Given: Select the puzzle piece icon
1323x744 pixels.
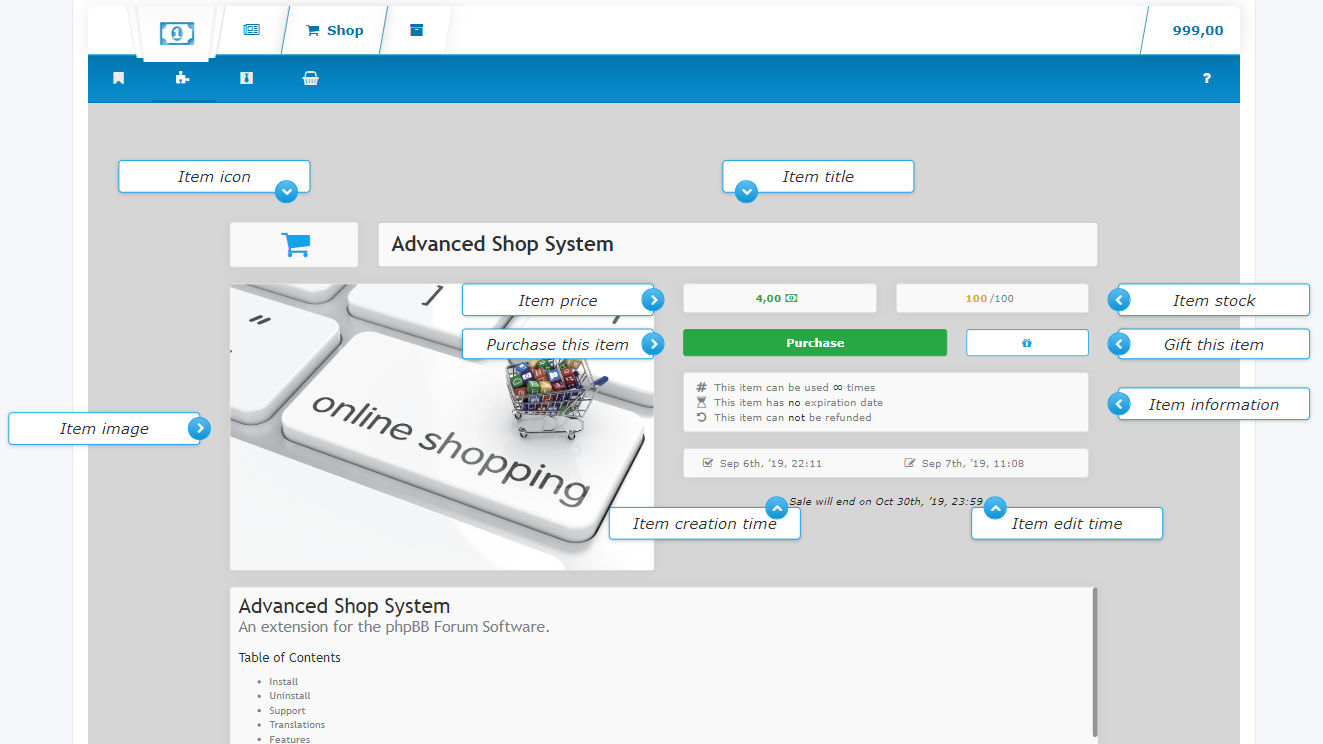Looking at the screenshot, I should coord(182,78).
